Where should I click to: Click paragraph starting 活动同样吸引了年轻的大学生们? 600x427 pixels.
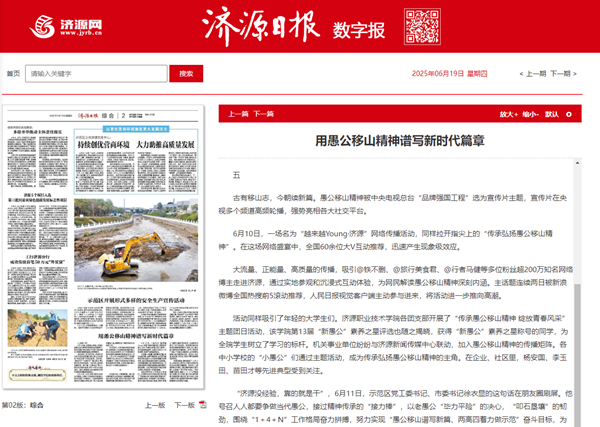(393, 344)
